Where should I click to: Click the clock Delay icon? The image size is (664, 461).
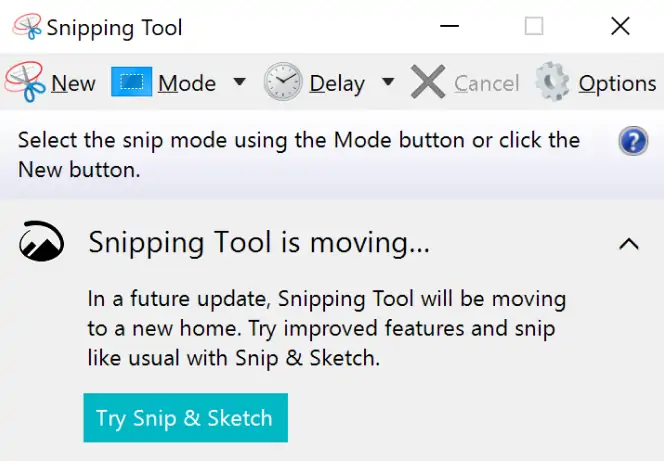tap(283, 82)
